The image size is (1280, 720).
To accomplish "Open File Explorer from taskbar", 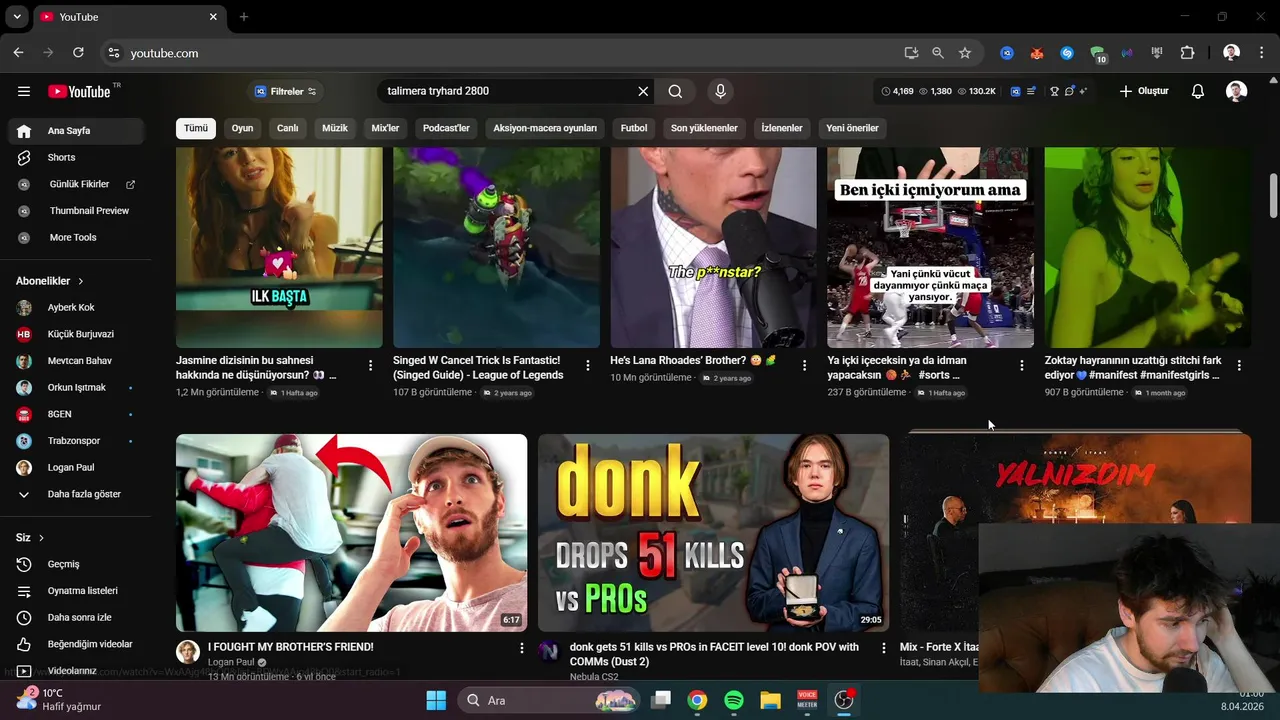I will pos(770,700).
